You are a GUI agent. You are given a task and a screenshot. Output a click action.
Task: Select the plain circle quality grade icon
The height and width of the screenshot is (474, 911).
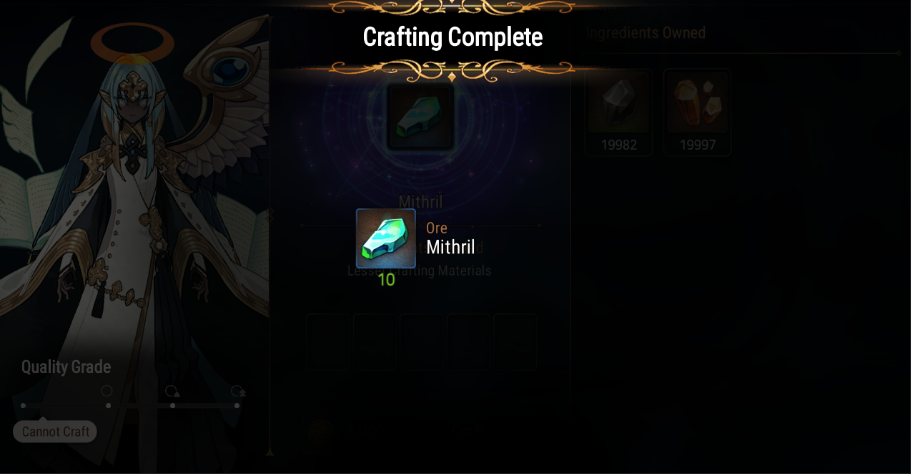click(107, 391)
